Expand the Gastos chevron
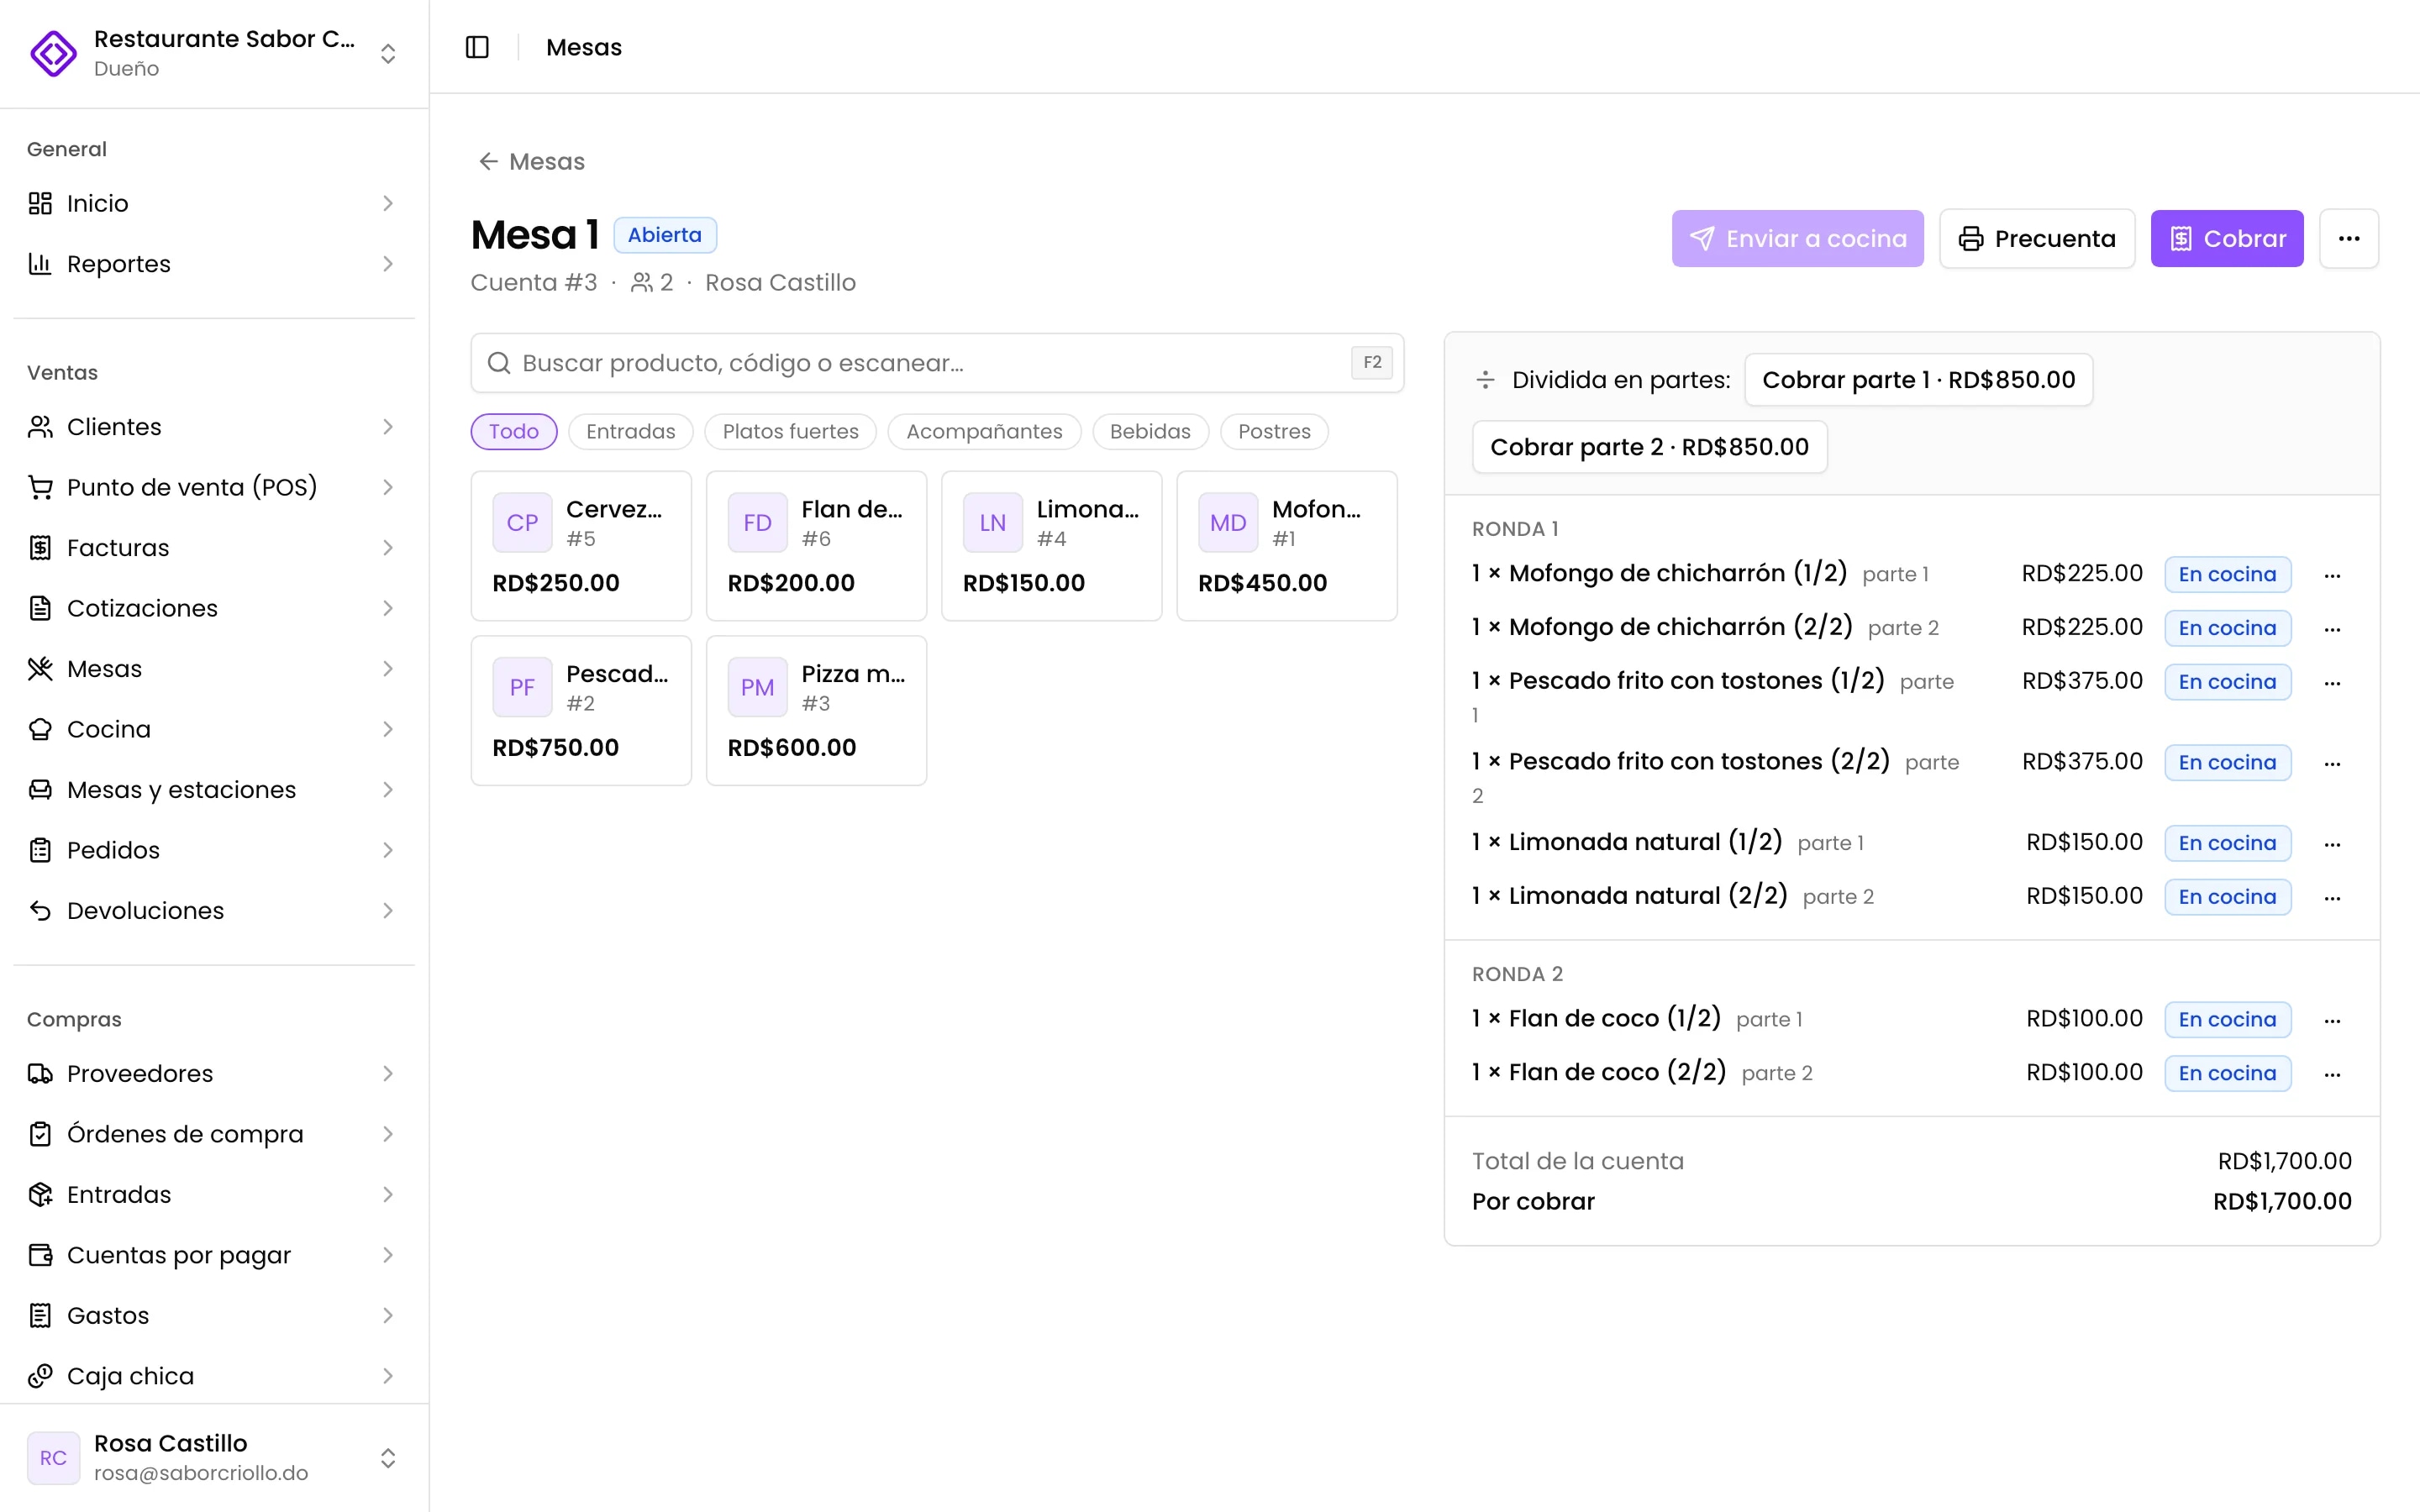 [x=388, y=1316]
